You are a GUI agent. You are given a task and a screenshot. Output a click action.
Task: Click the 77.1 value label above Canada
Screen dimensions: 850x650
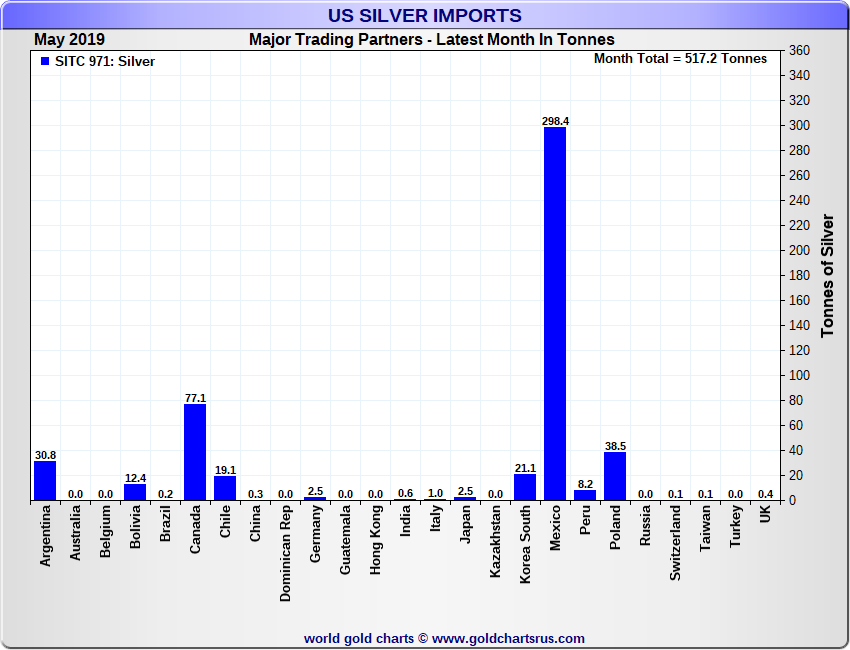[195, 398]
